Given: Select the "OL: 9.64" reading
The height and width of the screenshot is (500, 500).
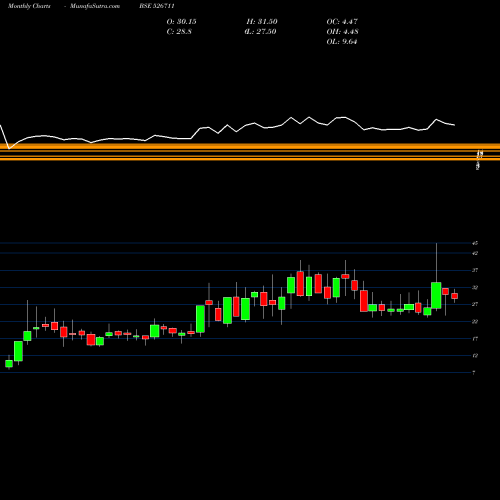Looking at the screenshot, I should 342,42.
